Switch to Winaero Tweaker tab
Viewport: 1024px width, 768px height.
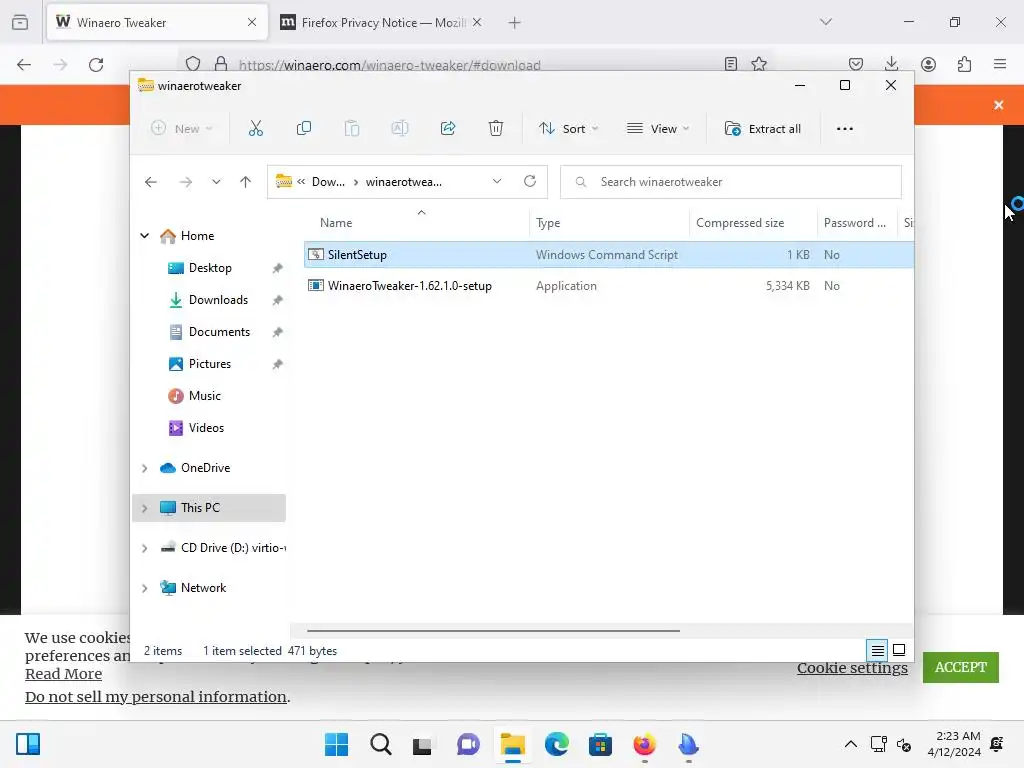click(x=157, y=23)
